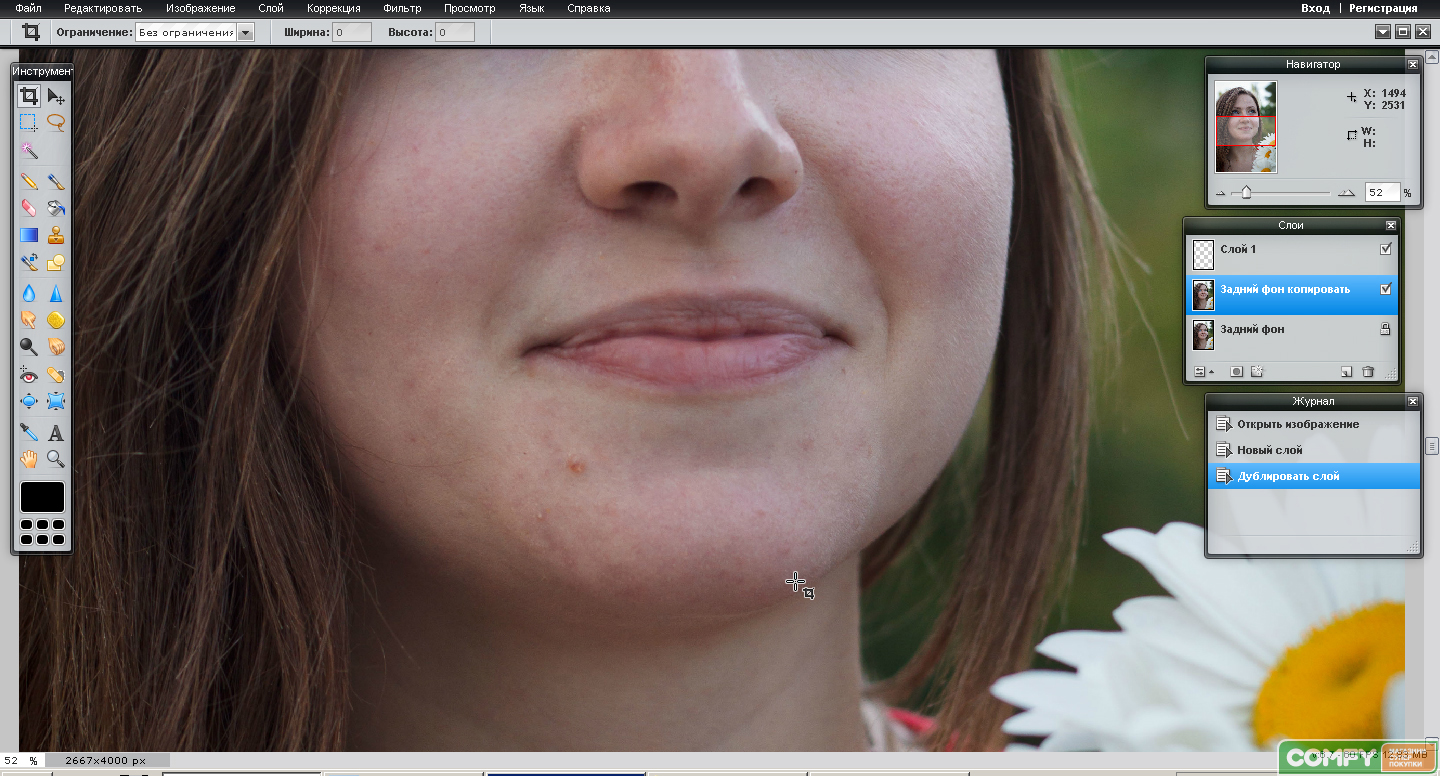Select the Color Replace tool
Viewport: 1440px width, 776px height.
[29, 263]
